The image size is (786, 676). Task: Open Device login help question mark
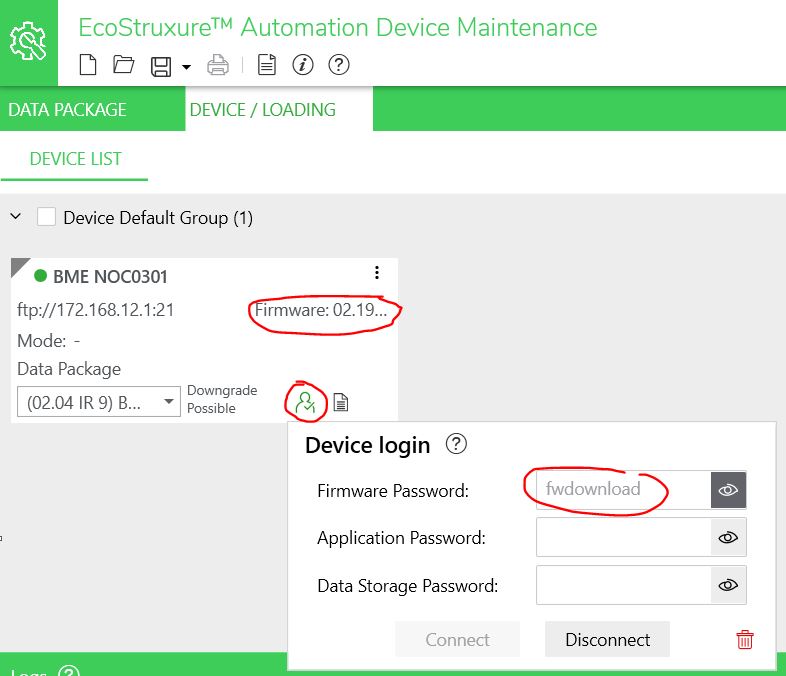[456, 444]
